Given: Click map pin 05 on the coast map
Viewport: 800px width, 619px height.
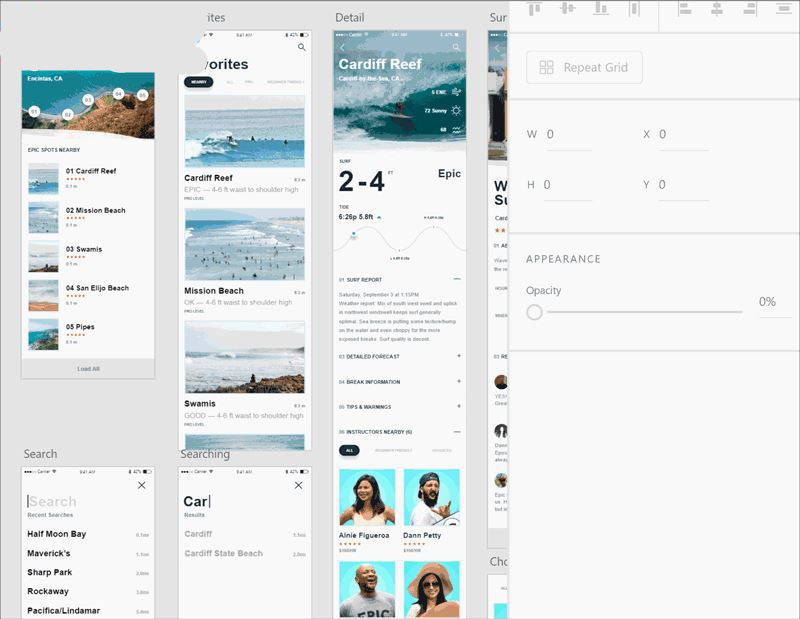Looking at the screenshot, I should (x=142, y=95).
